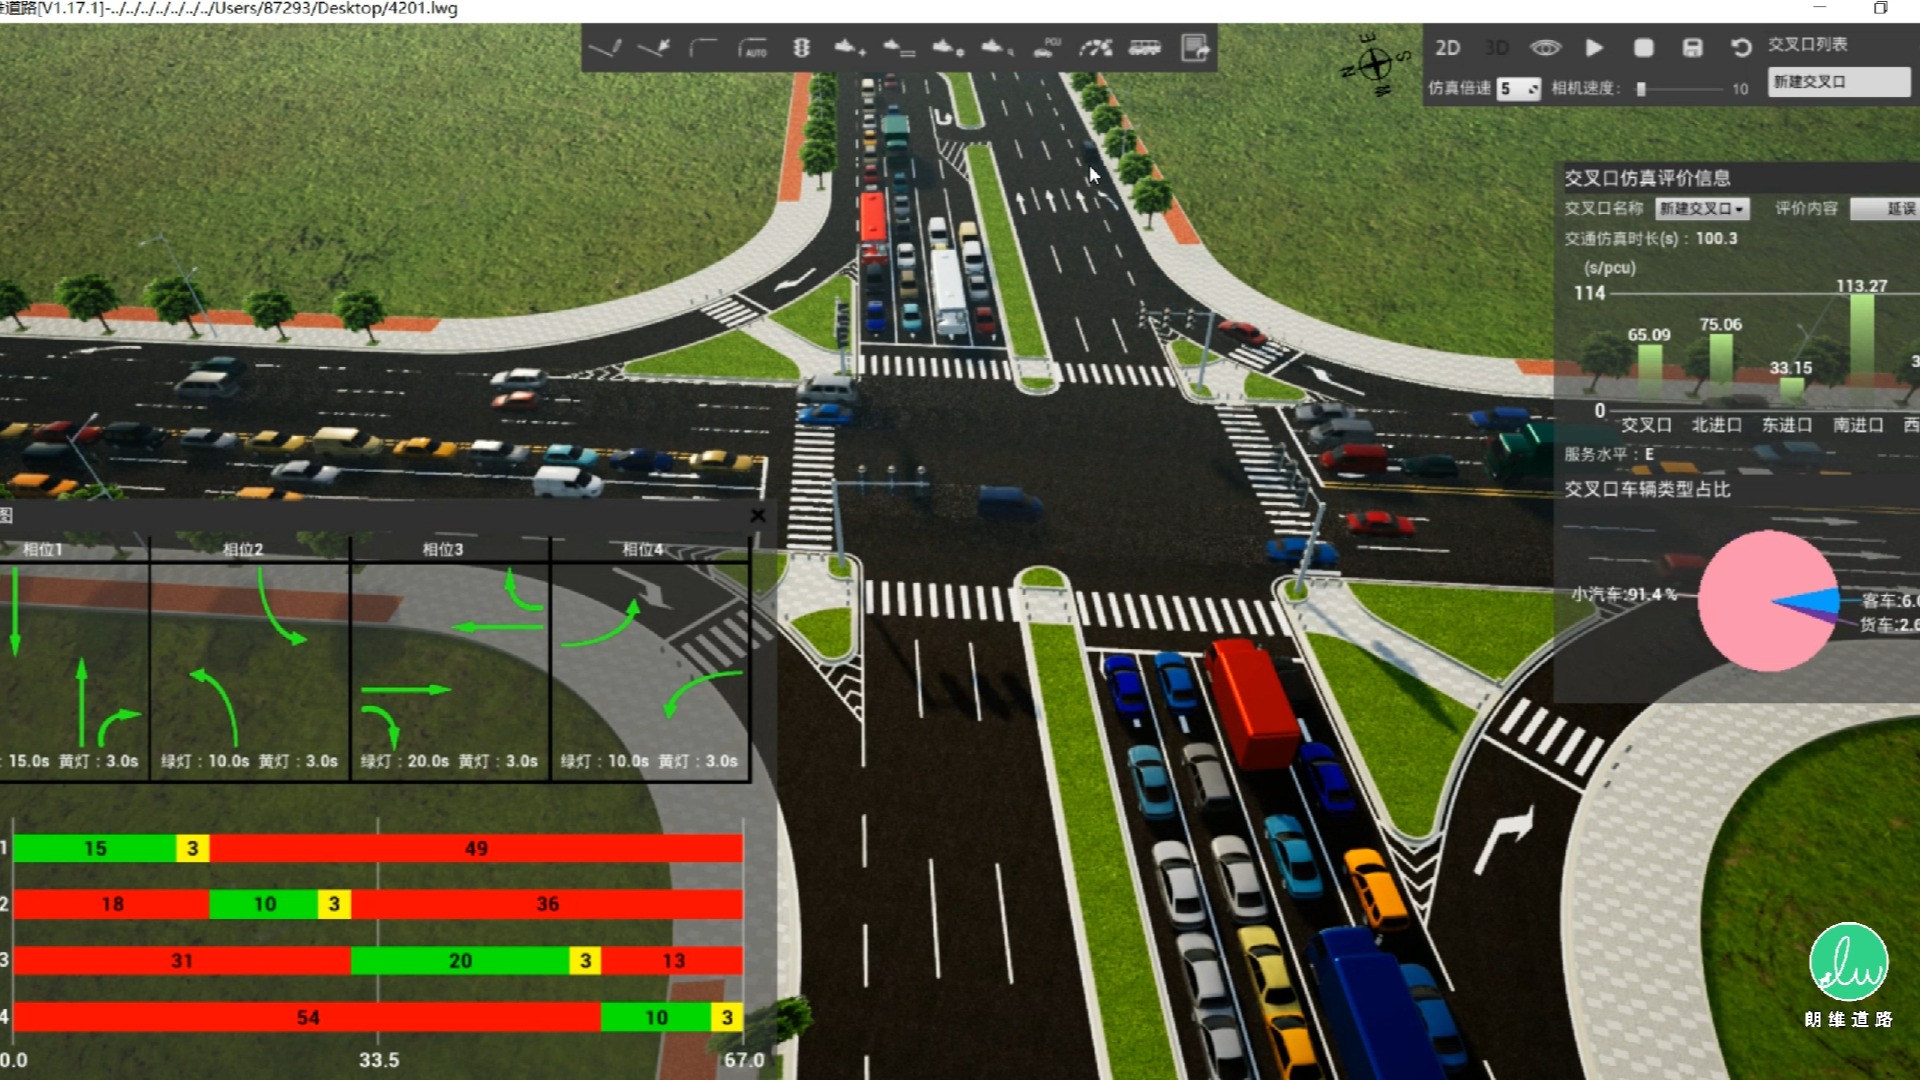Open the 评价内容 dropdown showing 延误

pos(1884,208)
